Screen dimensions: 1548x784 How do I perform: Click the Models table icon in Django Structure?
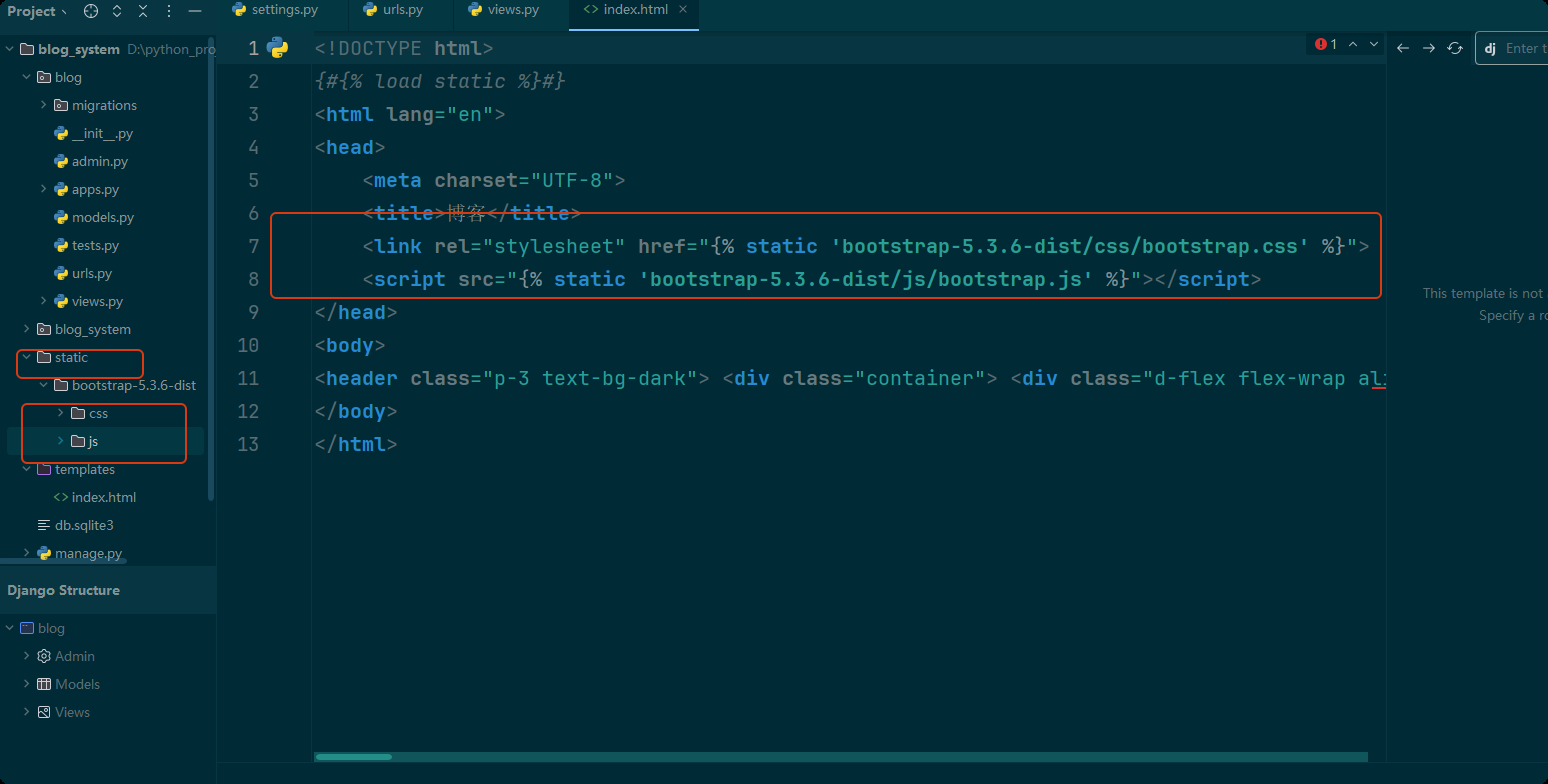coord(44,684)
